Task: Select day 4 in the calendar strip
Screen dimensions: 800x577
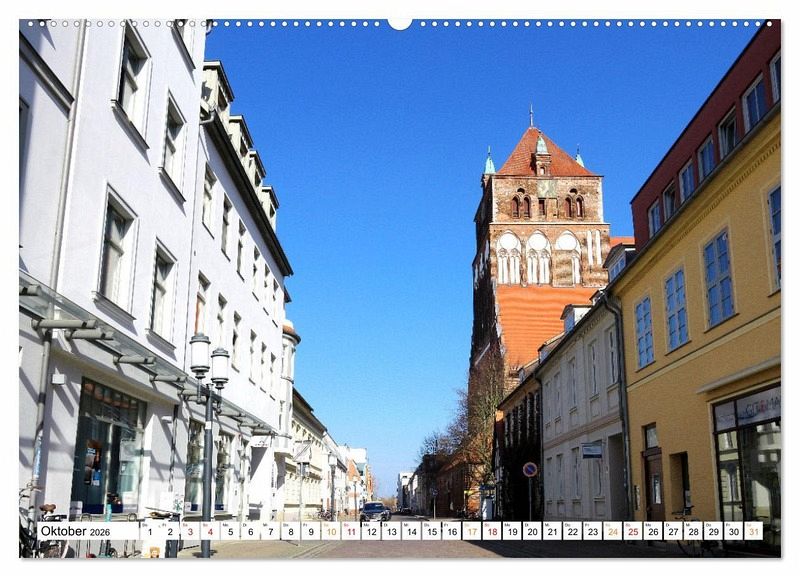Action: pyautogui.click(x=210, y=531)
